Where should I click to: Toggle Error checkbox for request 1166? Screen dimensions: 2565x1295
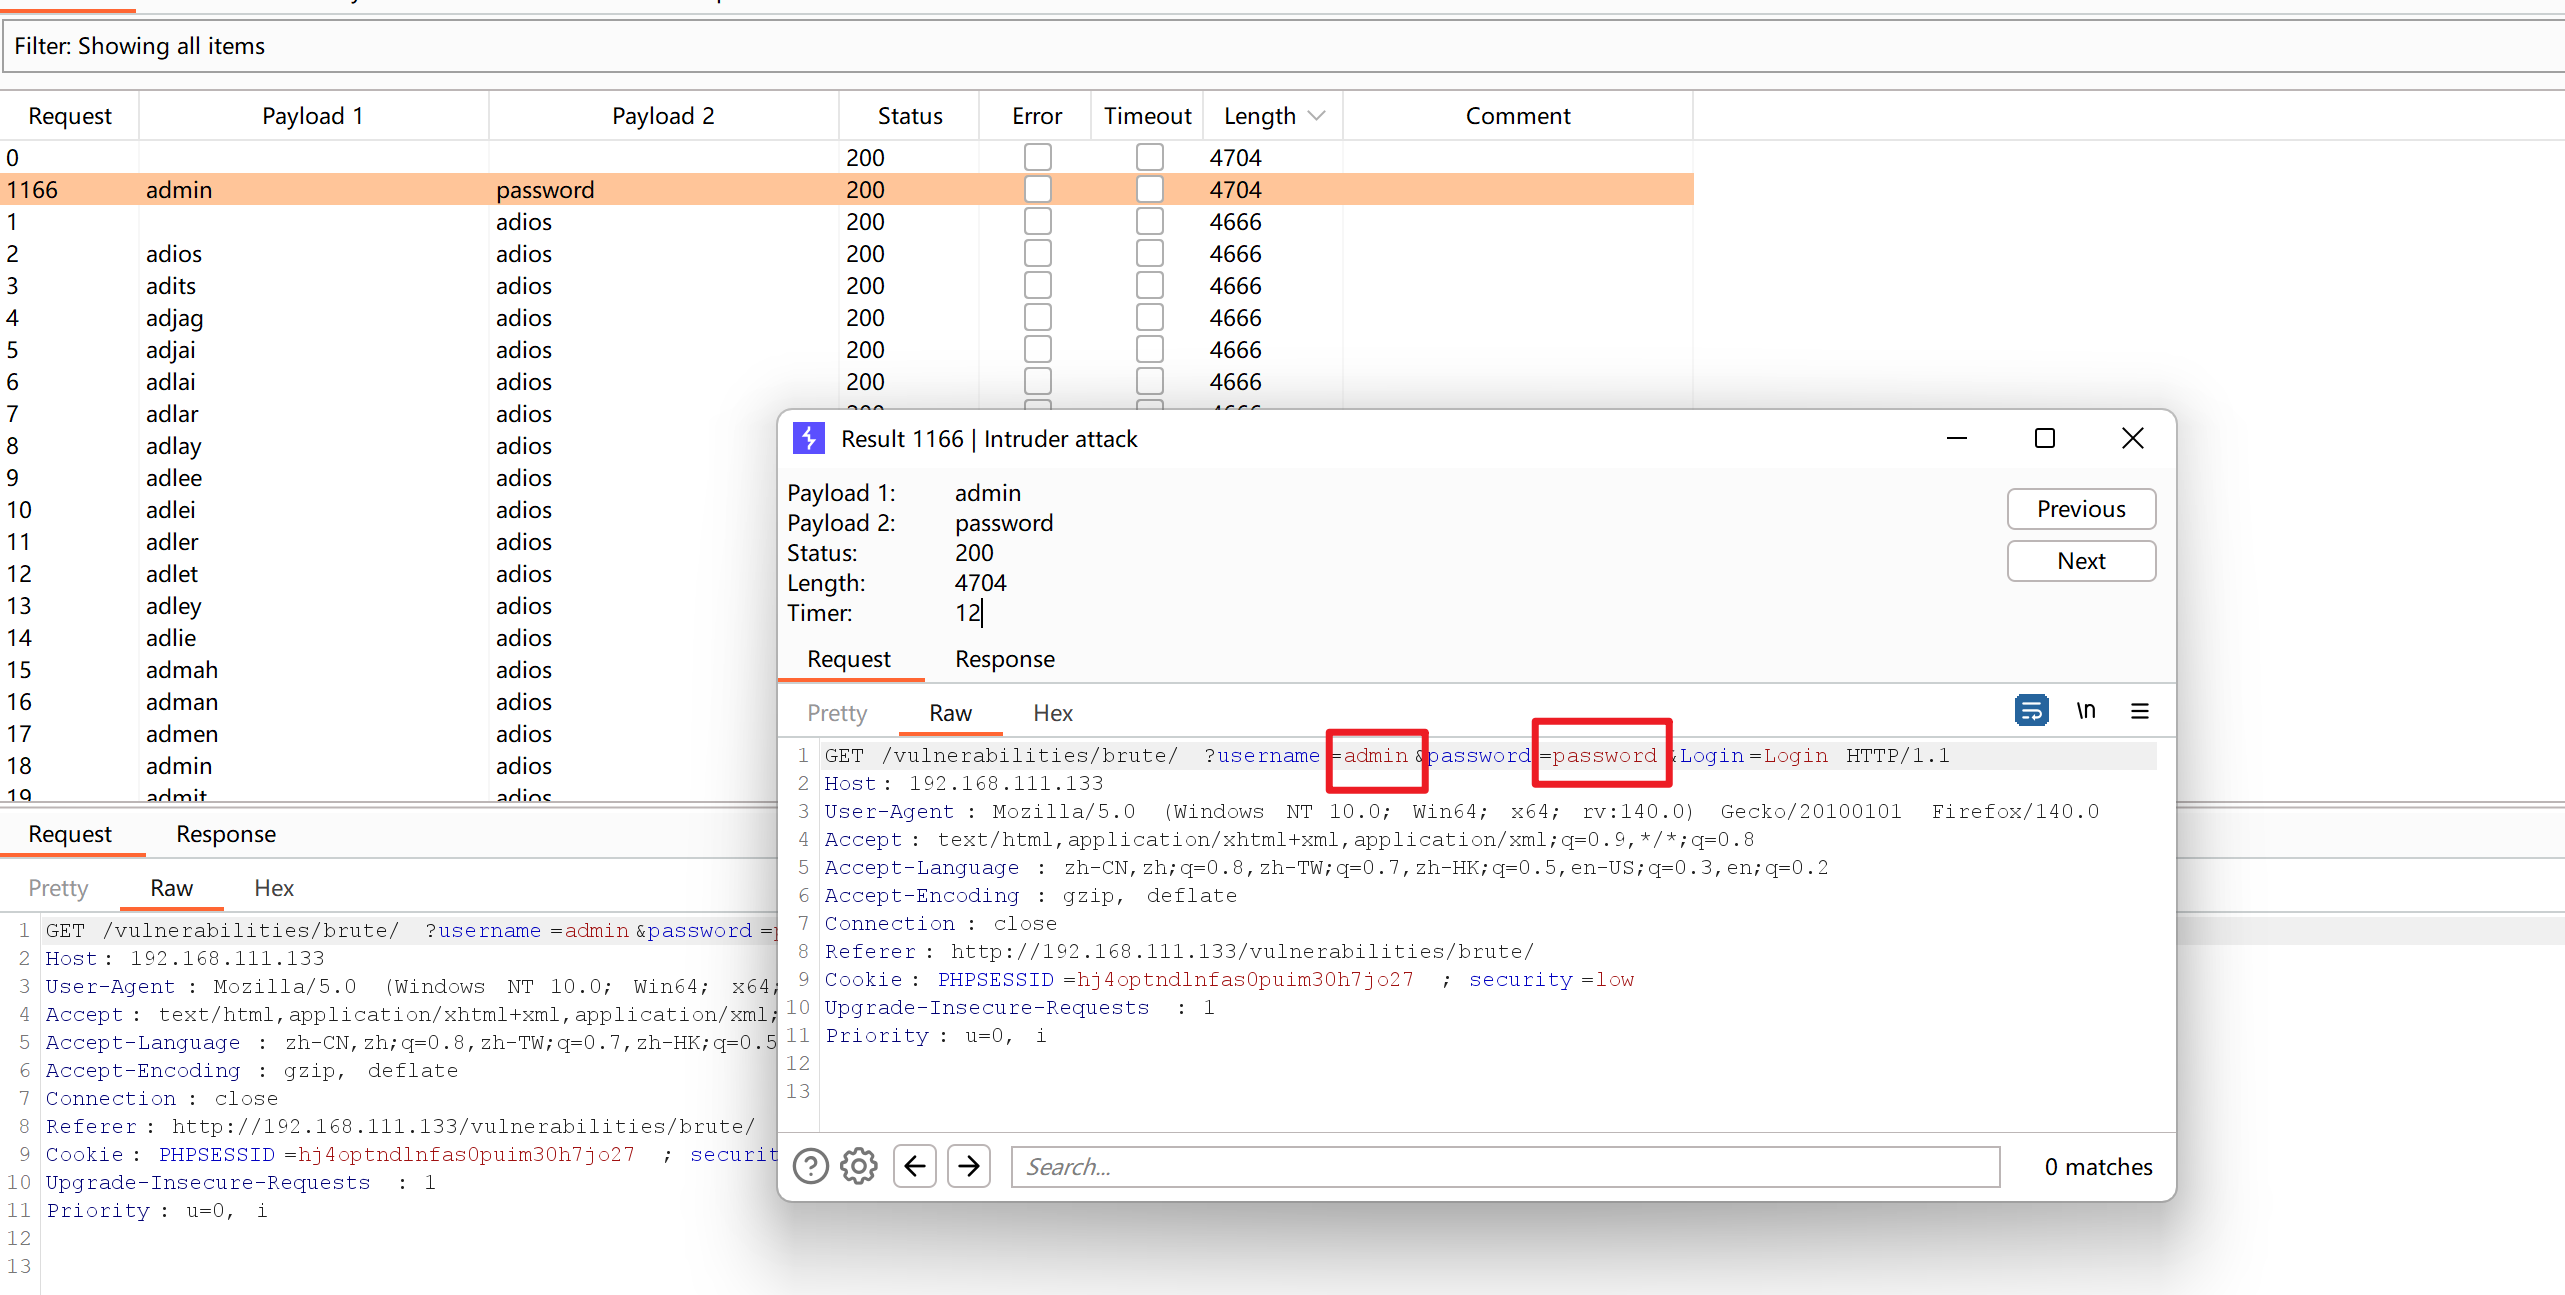[1038, 189]
